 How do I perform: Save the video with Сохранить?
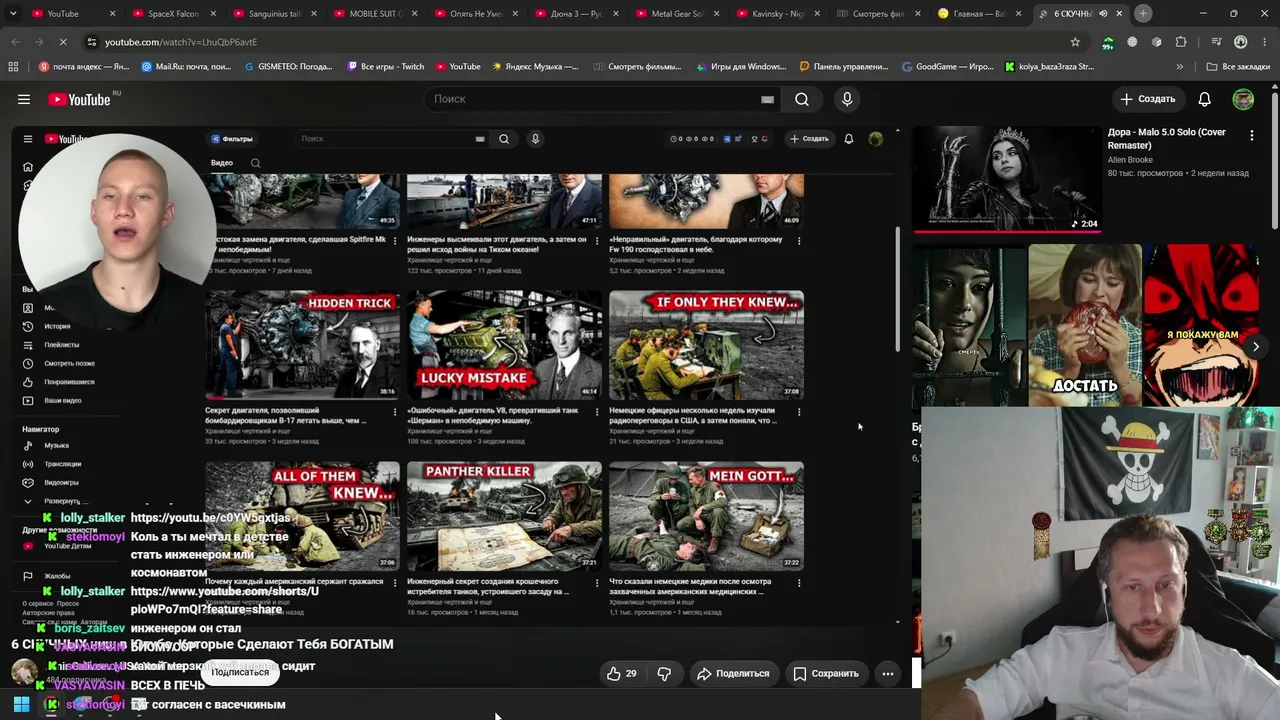[x=826, y=674]
